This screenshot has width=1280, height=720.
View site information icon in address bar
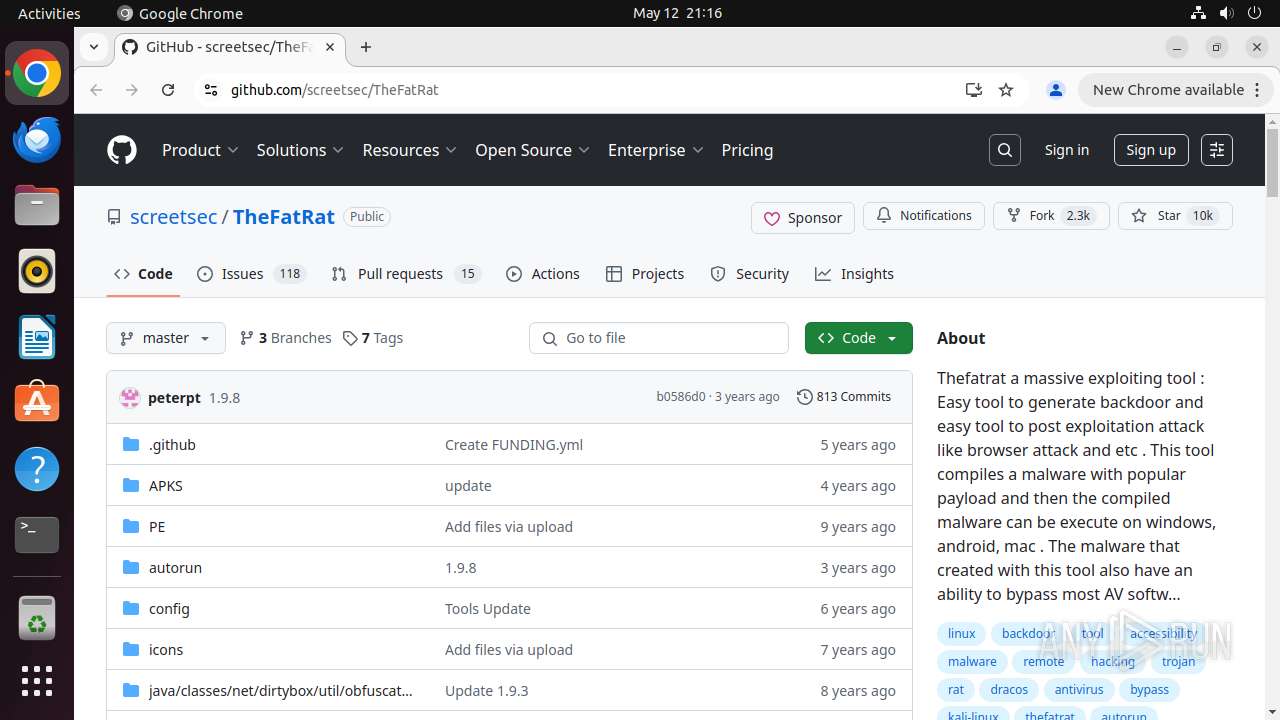tap(210, 90)
